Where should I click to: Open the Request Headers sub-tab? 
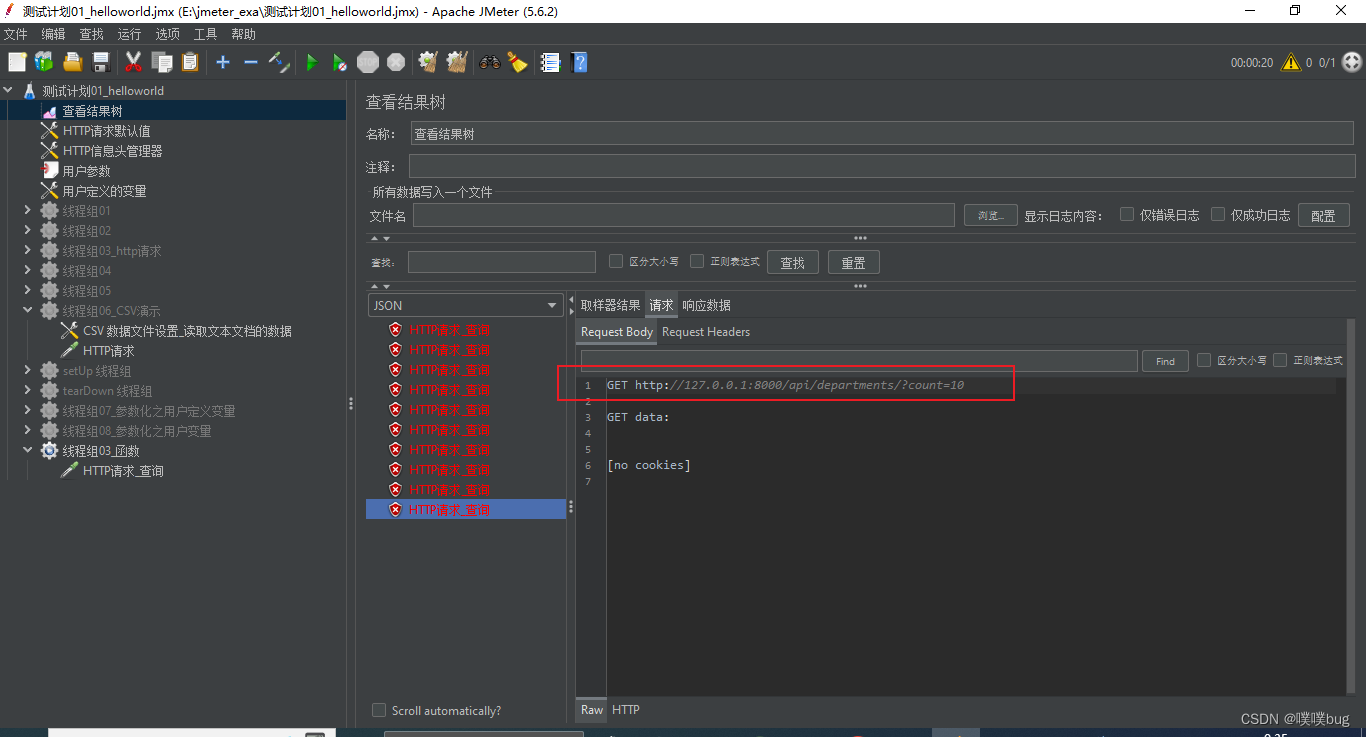point(706,332)
